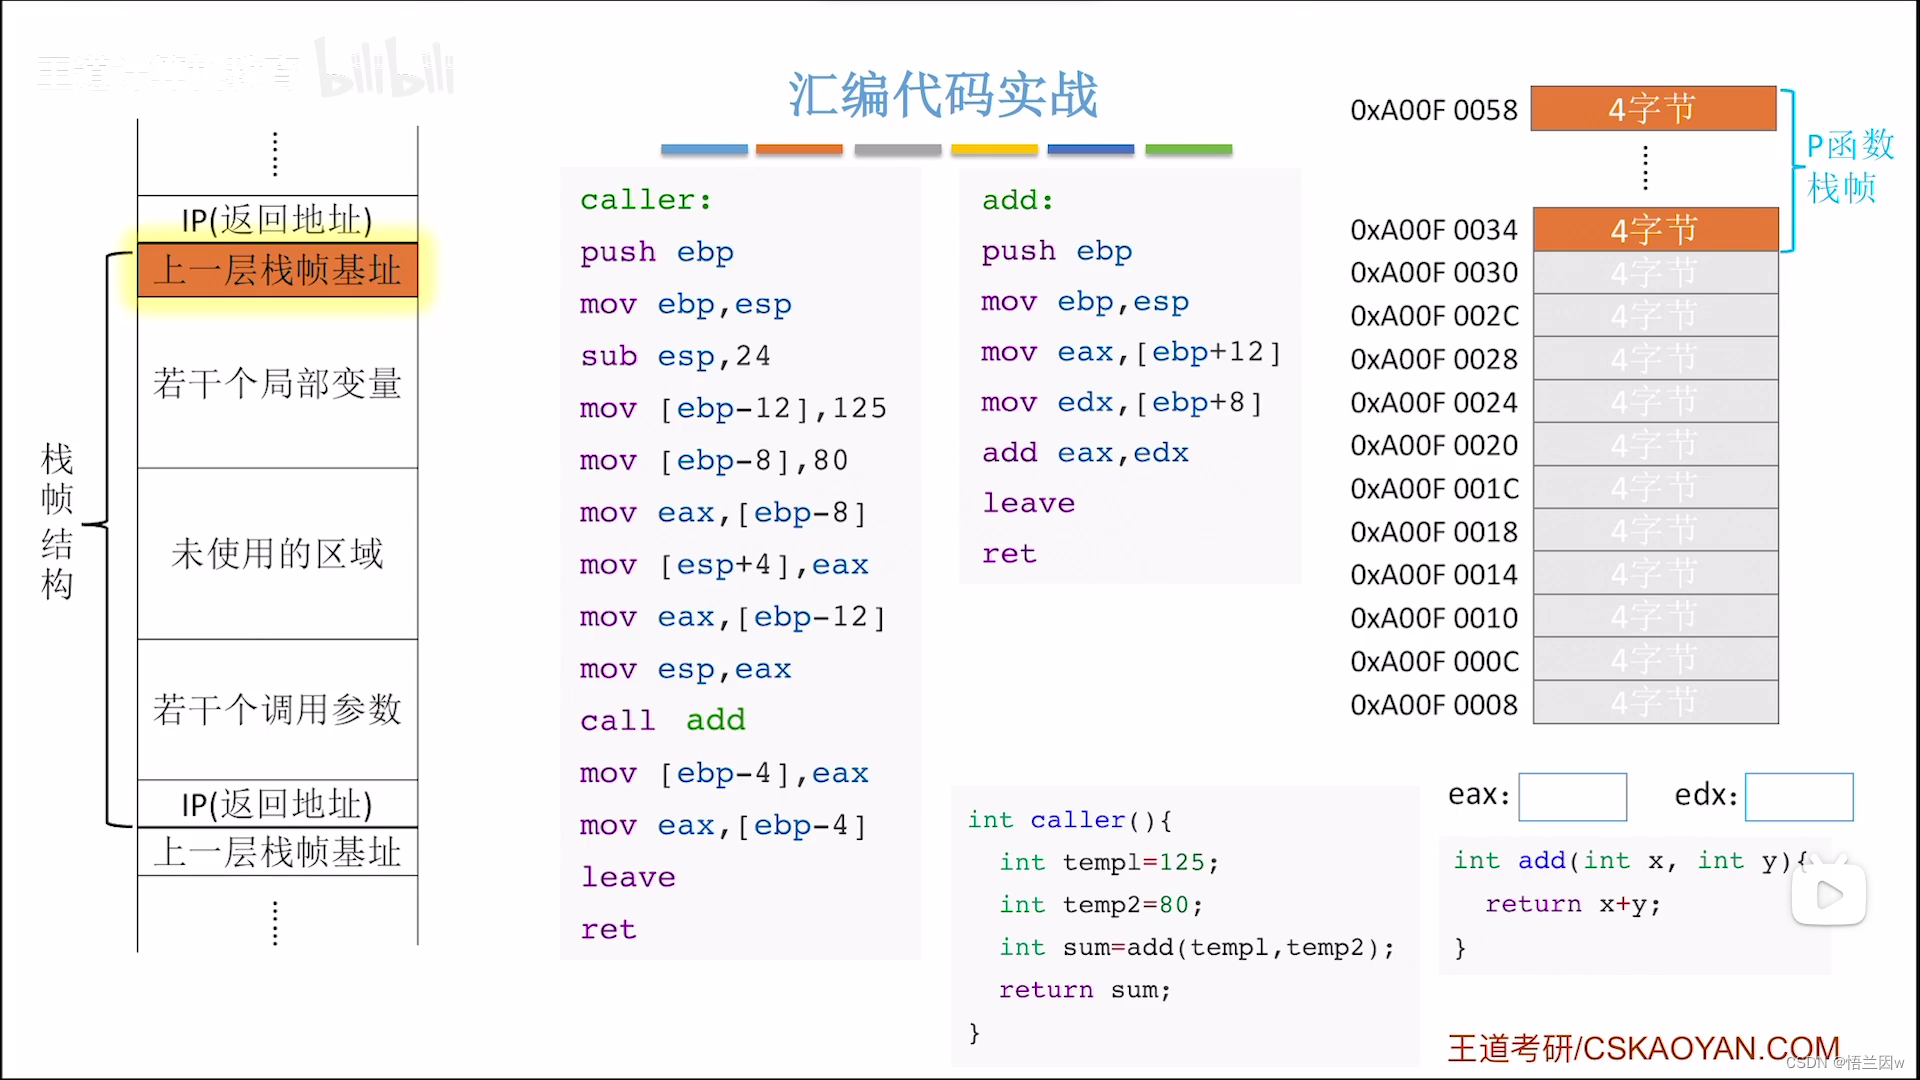Click the green bar under the title
1920x1080 pixels.
pos(1188,149)
